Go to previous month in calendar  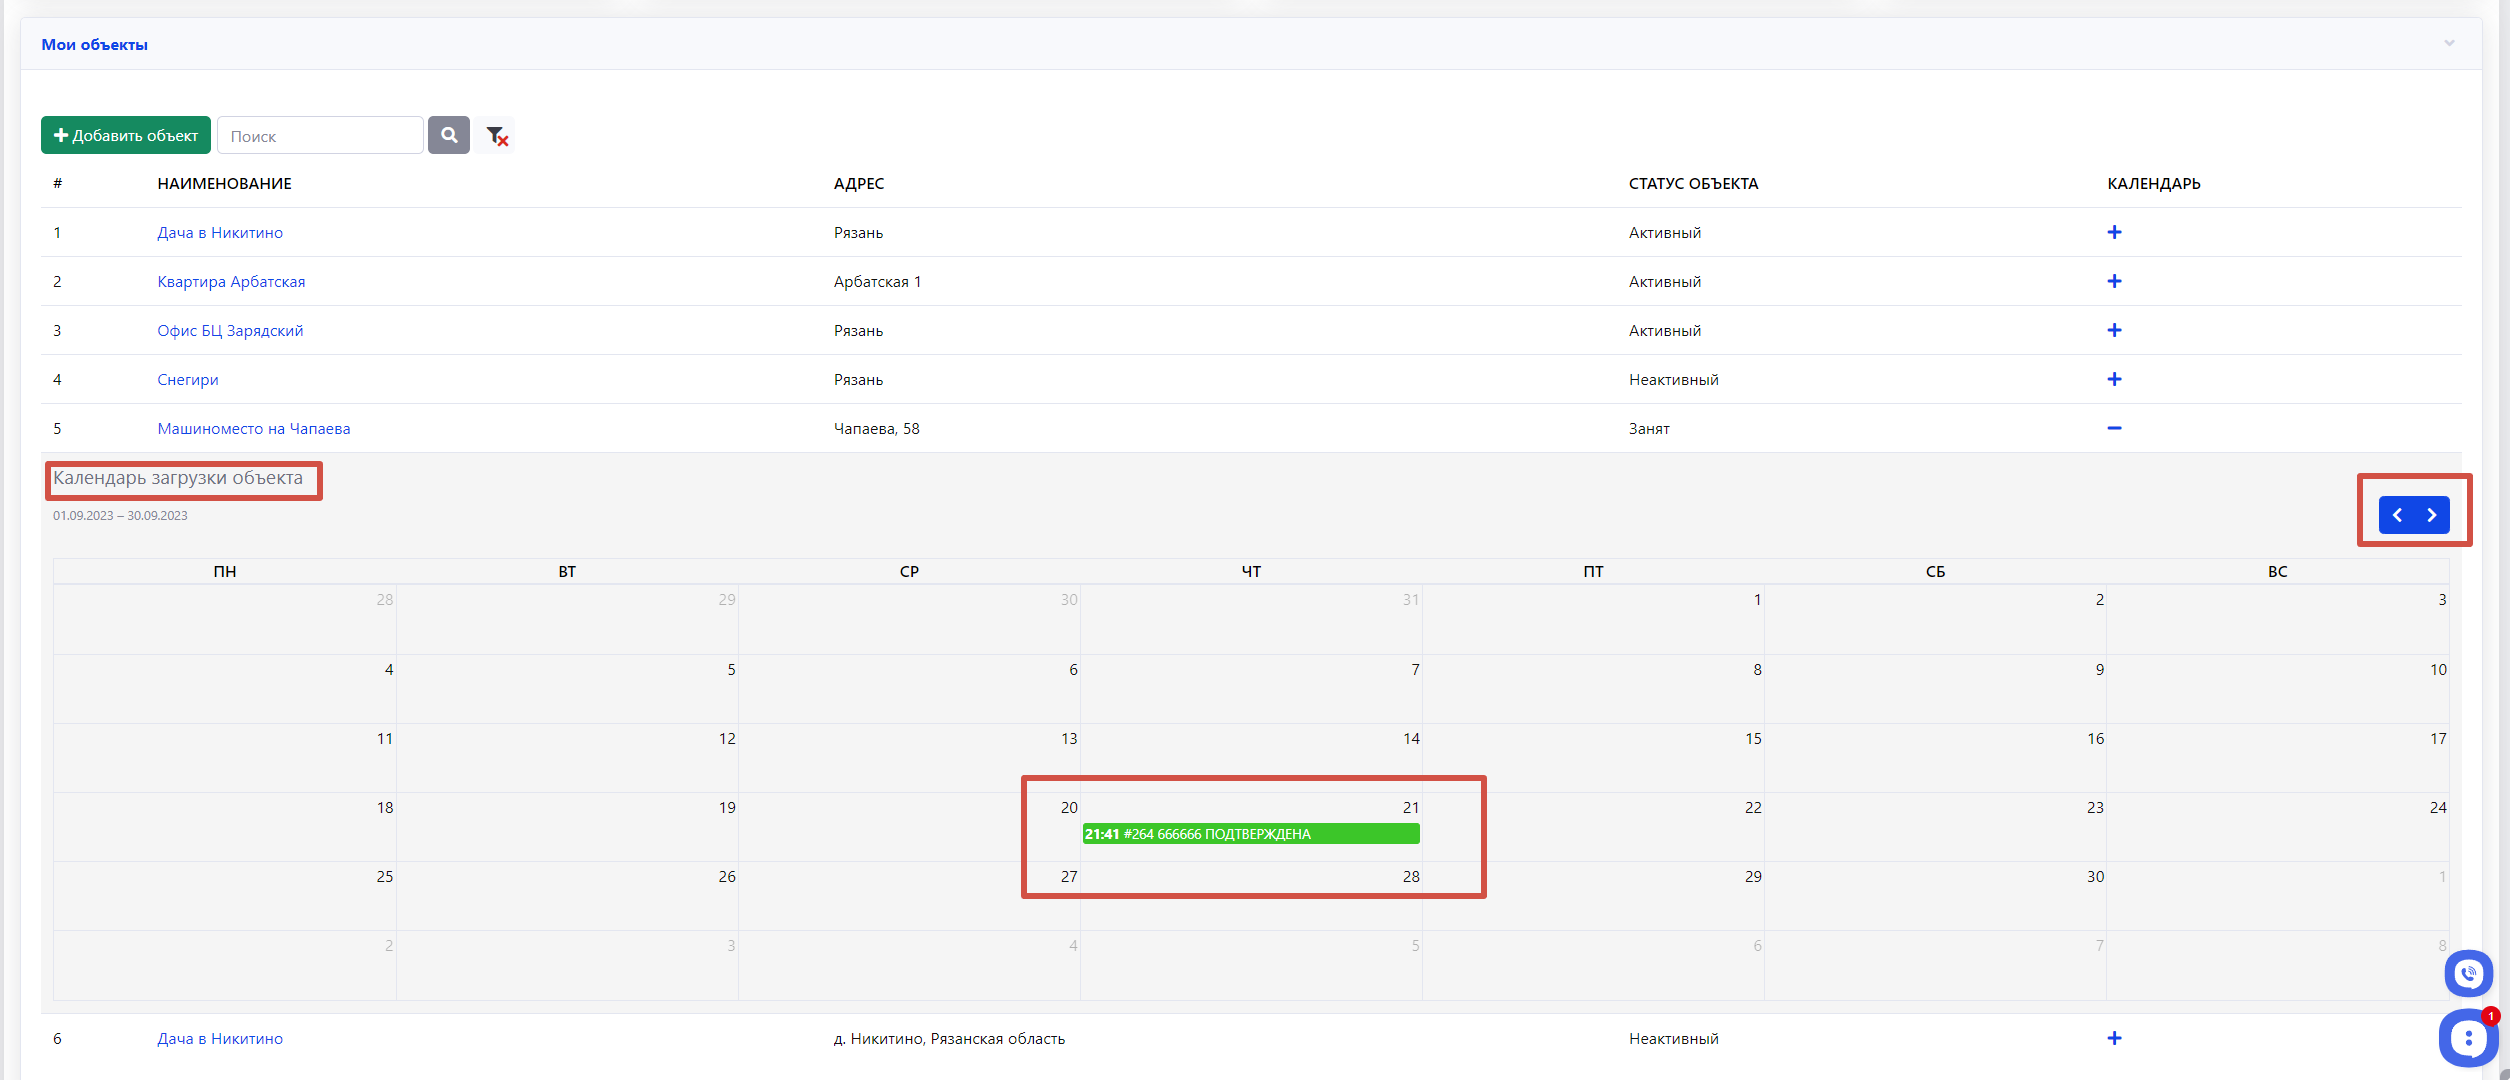tap(2397, 515)
